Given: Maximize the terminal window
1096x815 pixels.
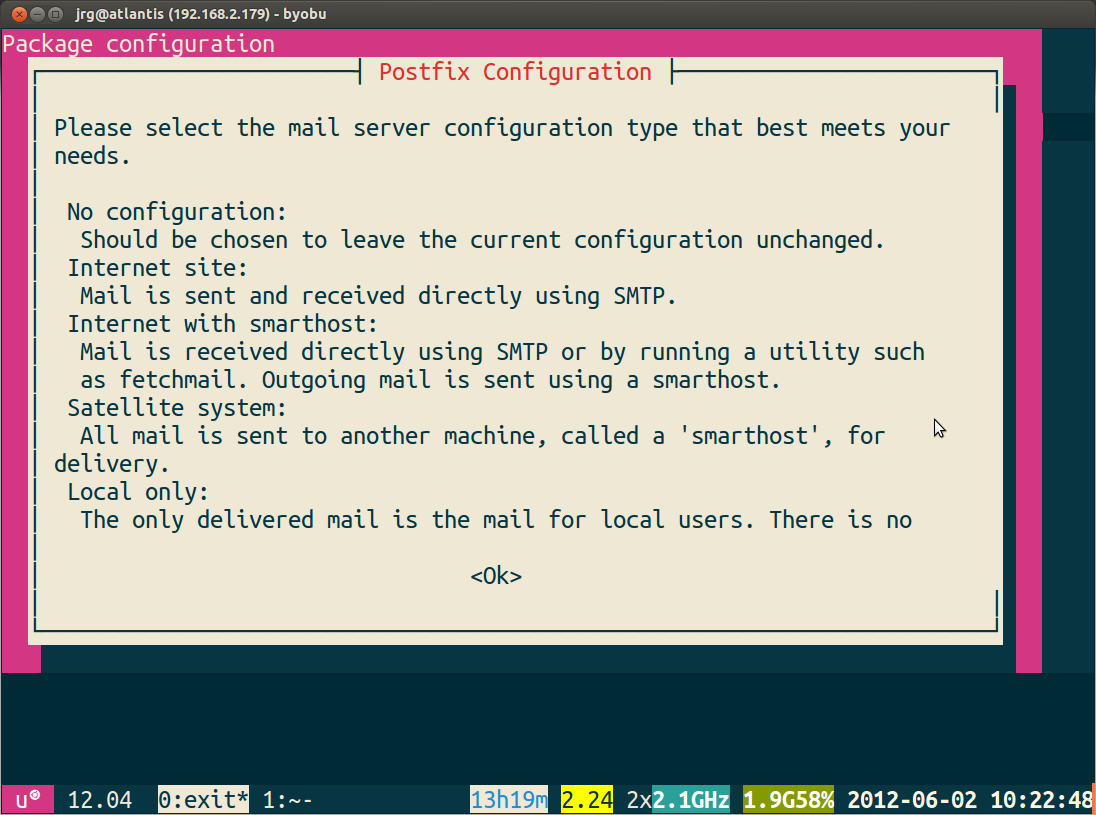Looking at the screenshot, I should click(56, 14).
